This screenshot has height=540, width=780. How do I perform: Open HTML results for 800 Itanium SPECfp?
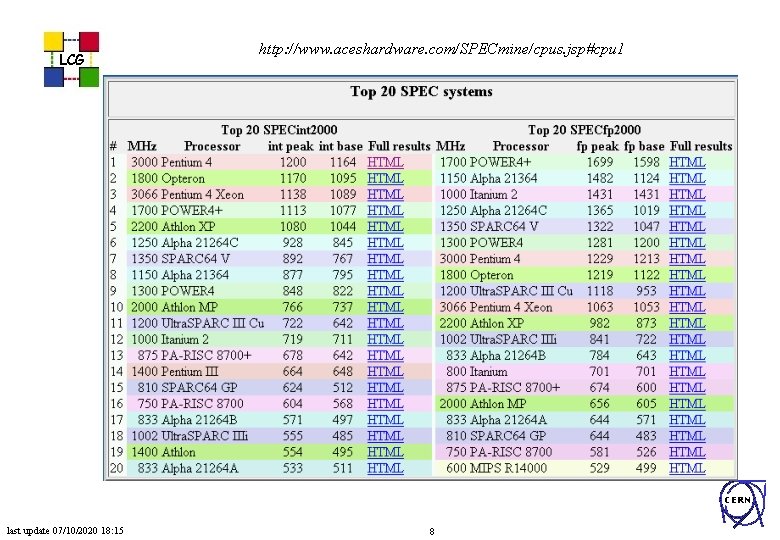coord(687,371)
